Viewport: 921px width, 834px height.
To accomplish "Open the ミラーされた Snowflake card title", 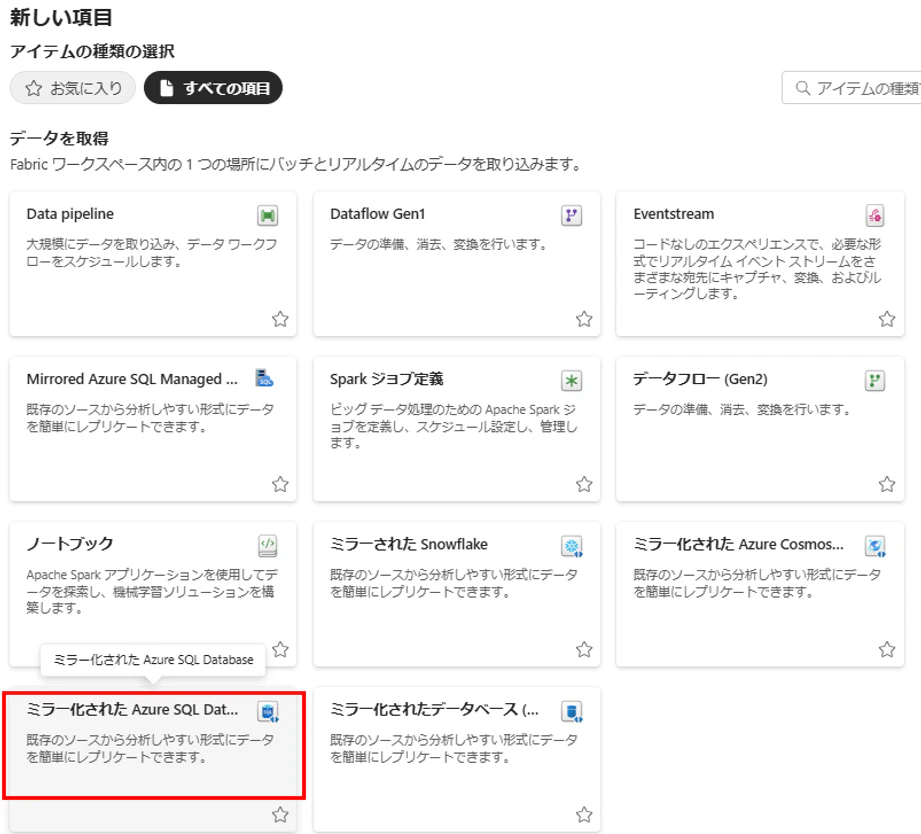I will 409,544.
